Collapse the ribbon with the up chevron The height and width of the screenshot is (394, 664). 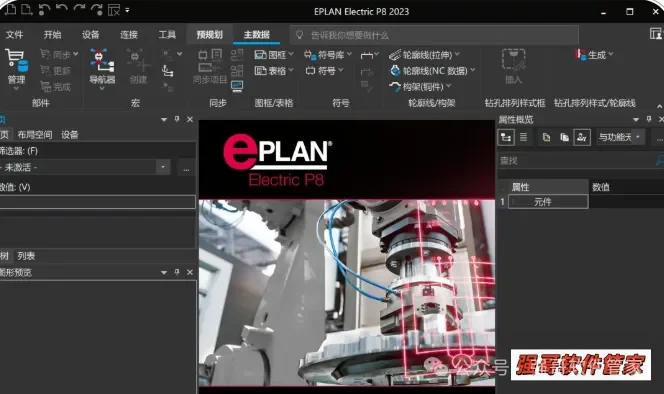coord(659,106)
